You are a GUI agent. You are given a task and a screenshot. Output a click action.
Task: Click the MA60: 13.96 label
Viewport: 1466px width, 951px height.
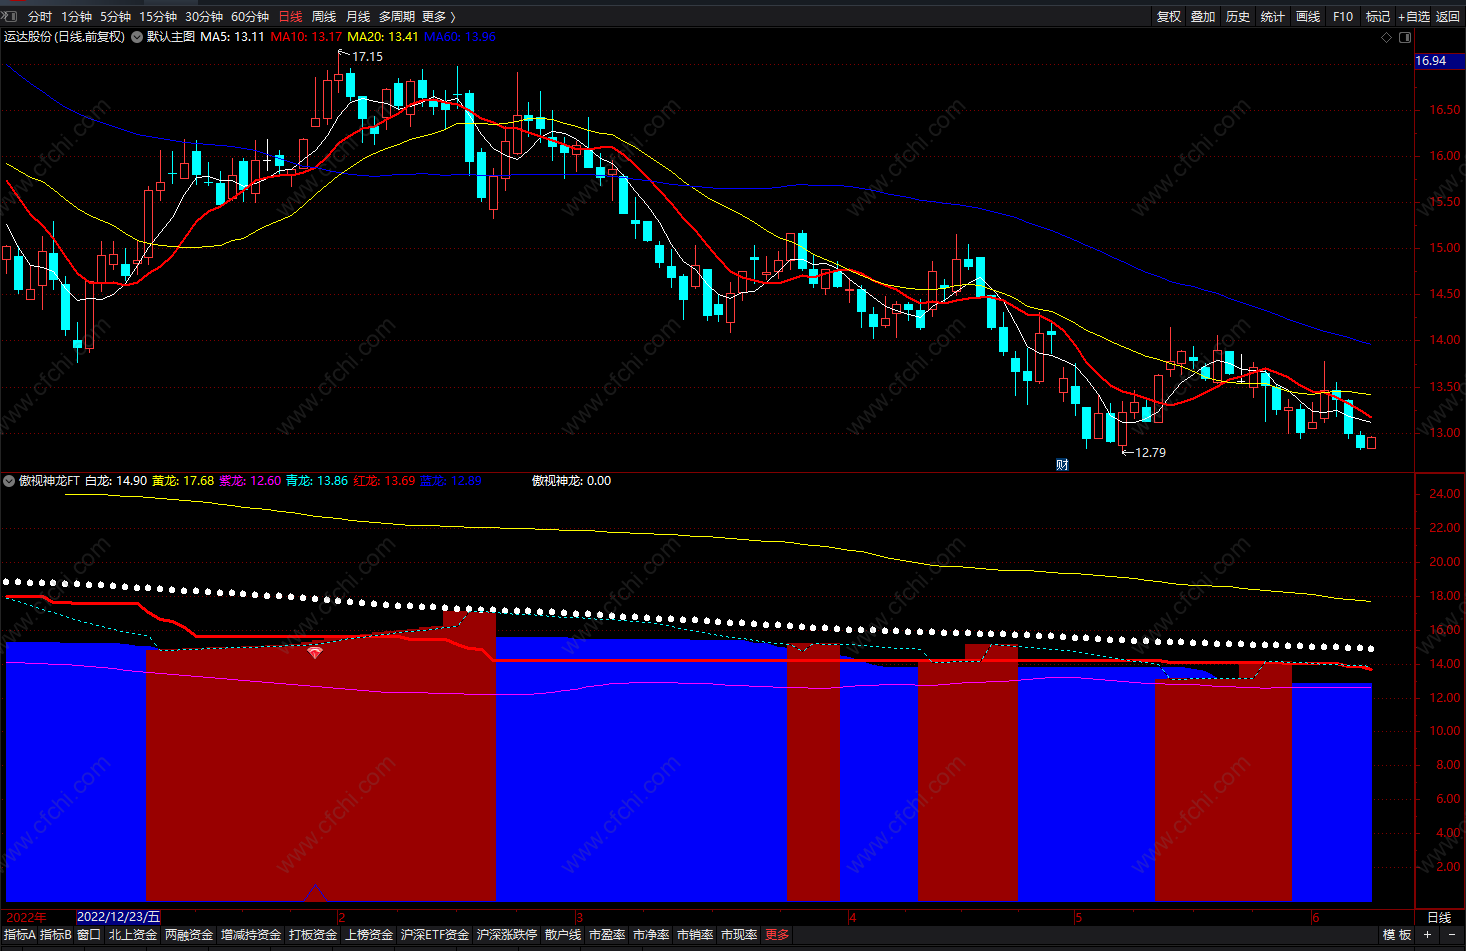[x=460, y=37]
